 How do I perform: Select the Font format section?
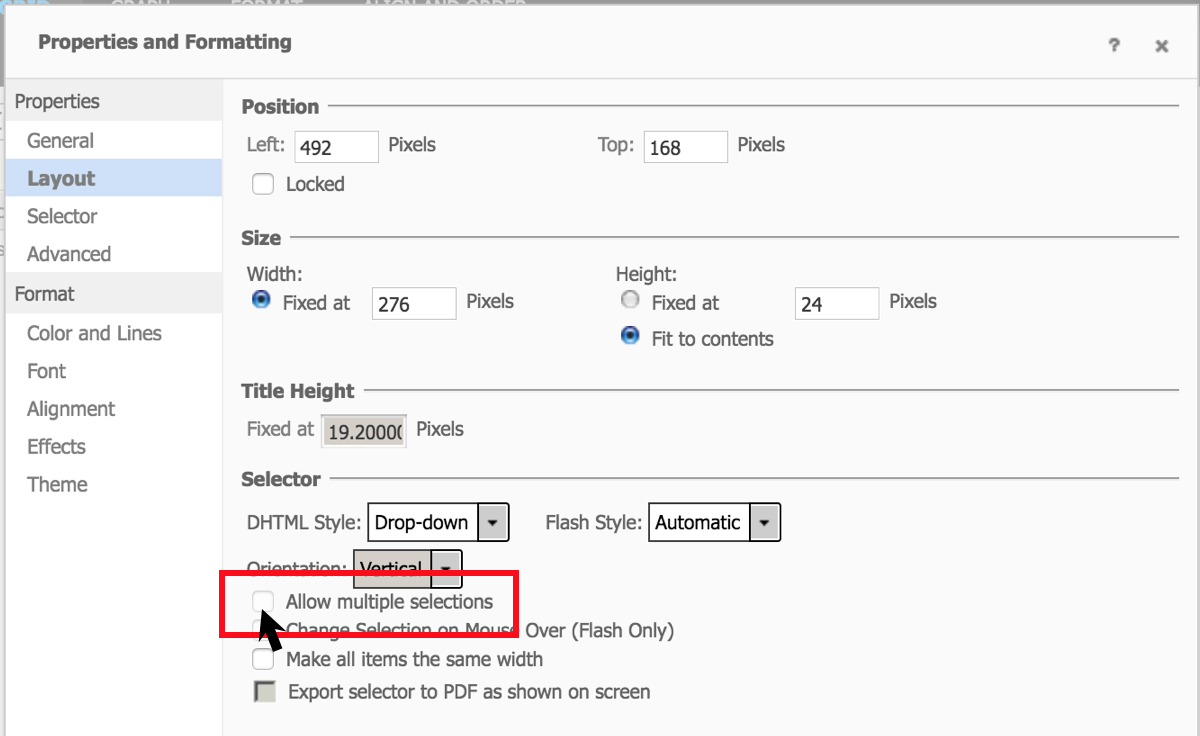coord(47,371)
